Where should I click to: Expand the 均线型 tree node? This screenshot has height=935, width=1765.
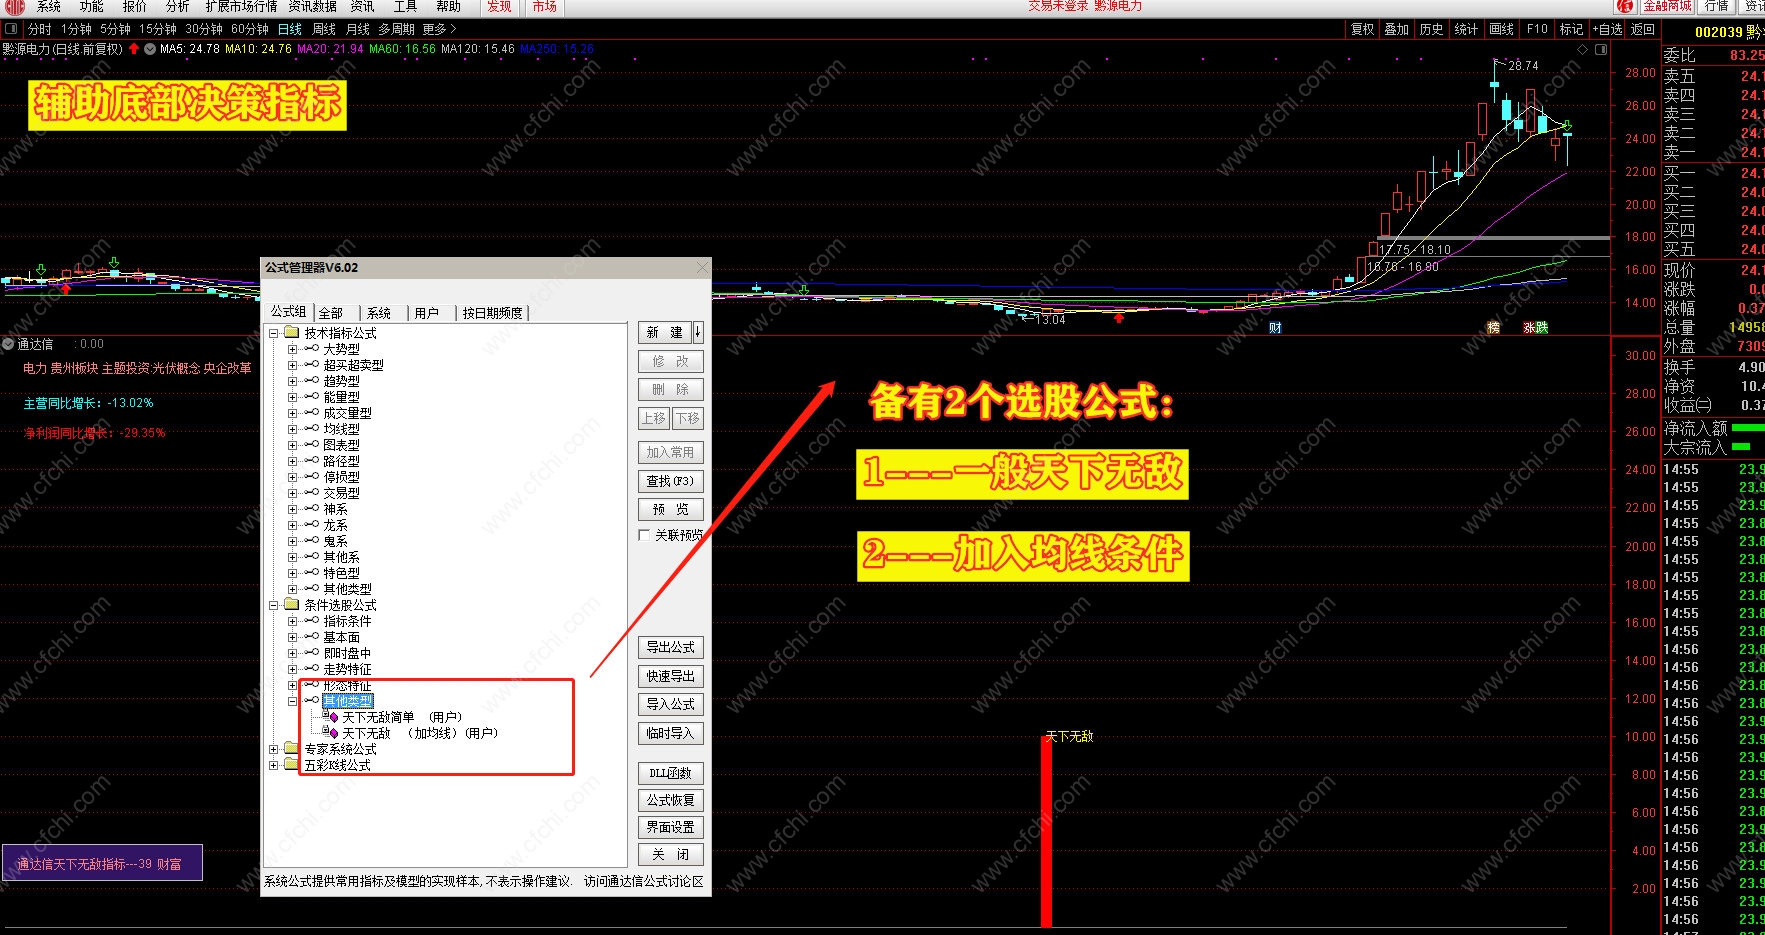pyautogui.click(x=292, y=429)
